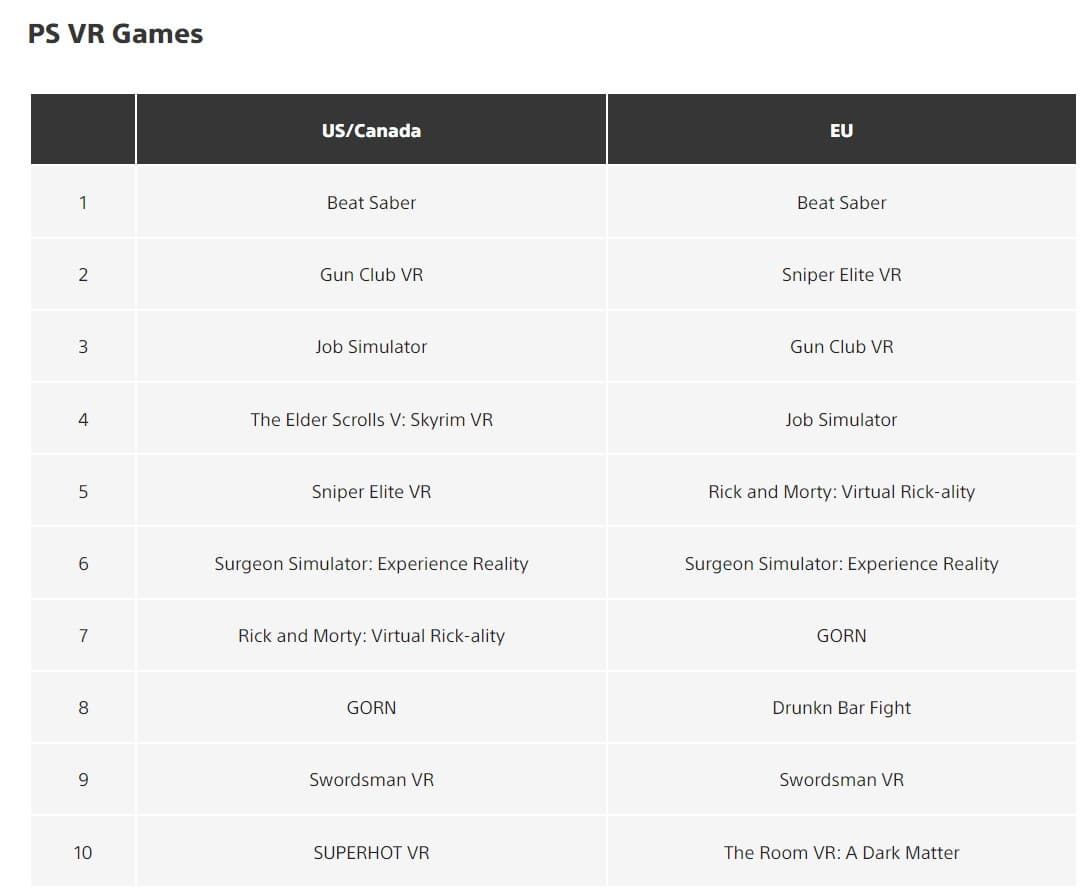Click The Room VR: A Dark Matter
The width and height of the screenshot is (1092, 896).
[x=841, y=853]
